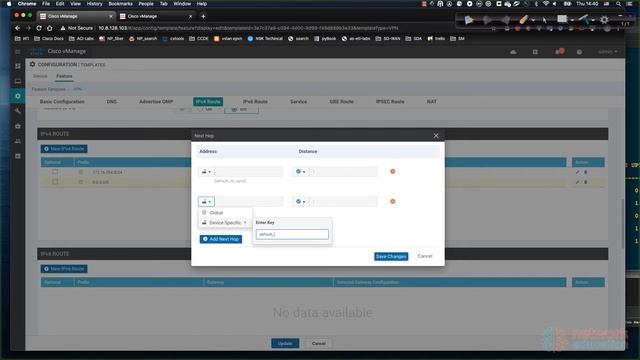The width and height of the screenshot is (640, 360).
Task: Open the Apple menu
Action: (9, 4)
